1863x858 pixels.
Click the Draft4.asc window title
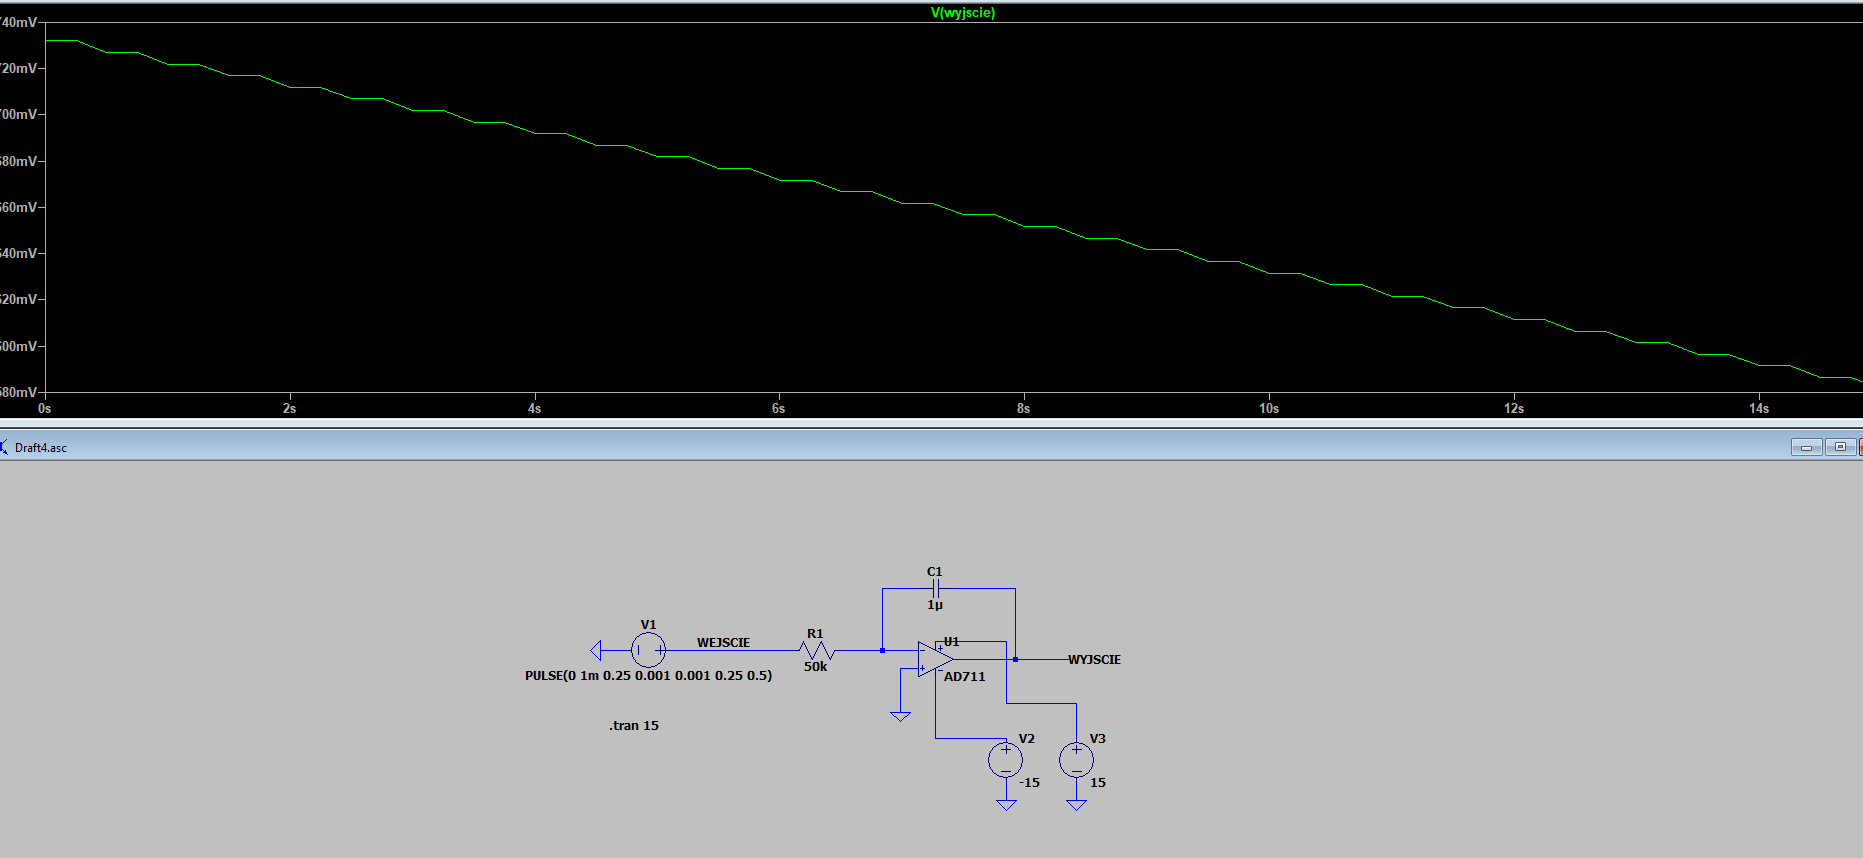pos(41,448)
